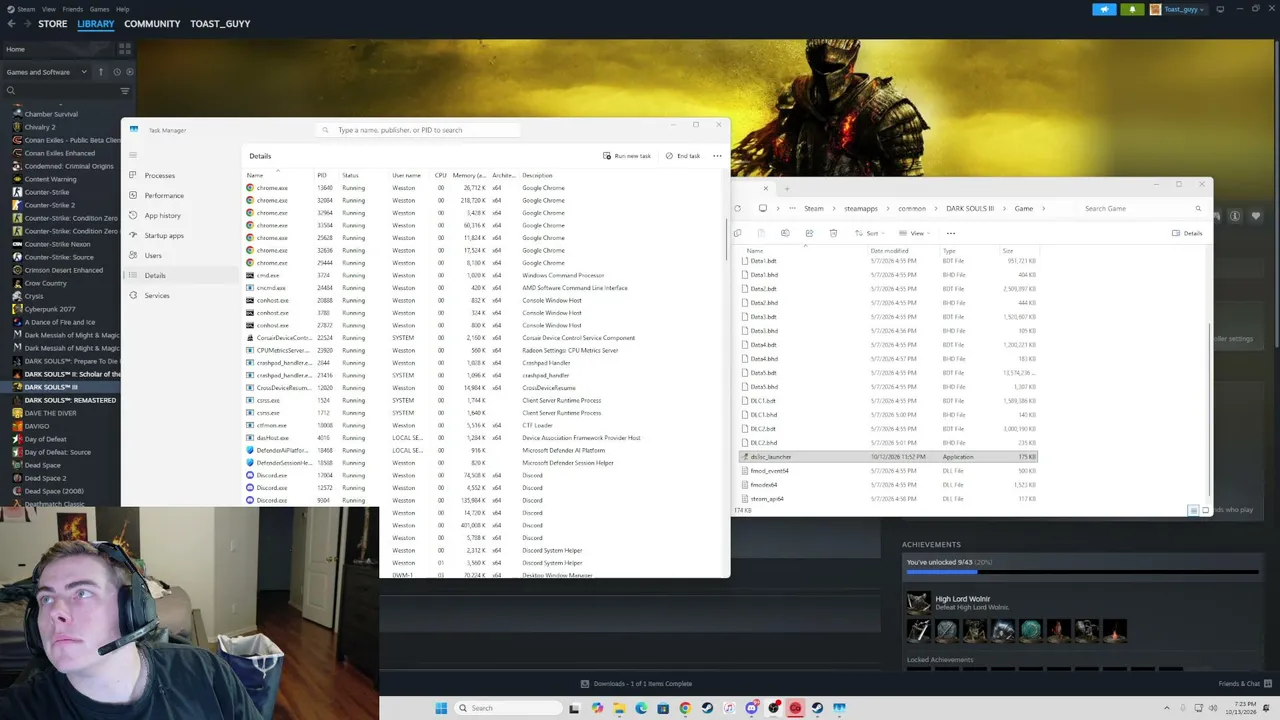Open TOAST_GUYY profile tab

(220, 24)
